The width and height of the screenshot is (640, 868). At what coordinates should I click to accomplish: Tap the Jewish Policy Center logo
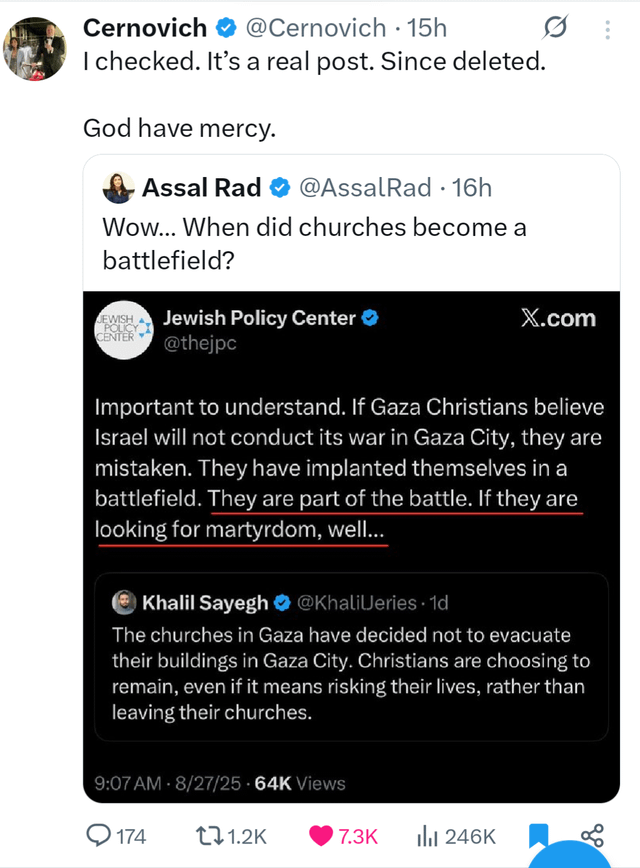(122, 329)
